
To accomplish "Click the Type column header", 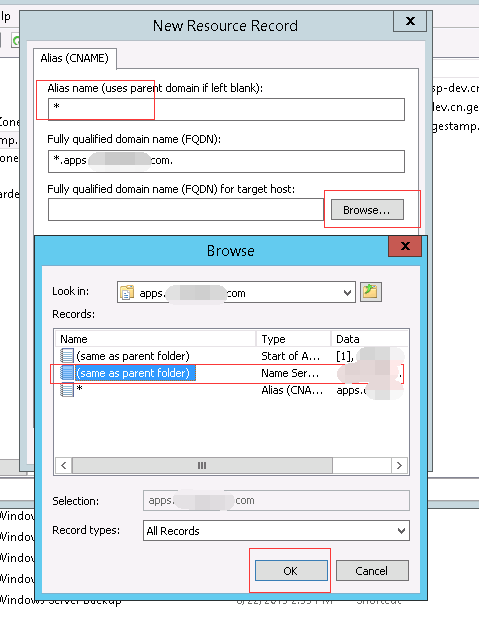I will pyautogui.click(x=293, y=339).
